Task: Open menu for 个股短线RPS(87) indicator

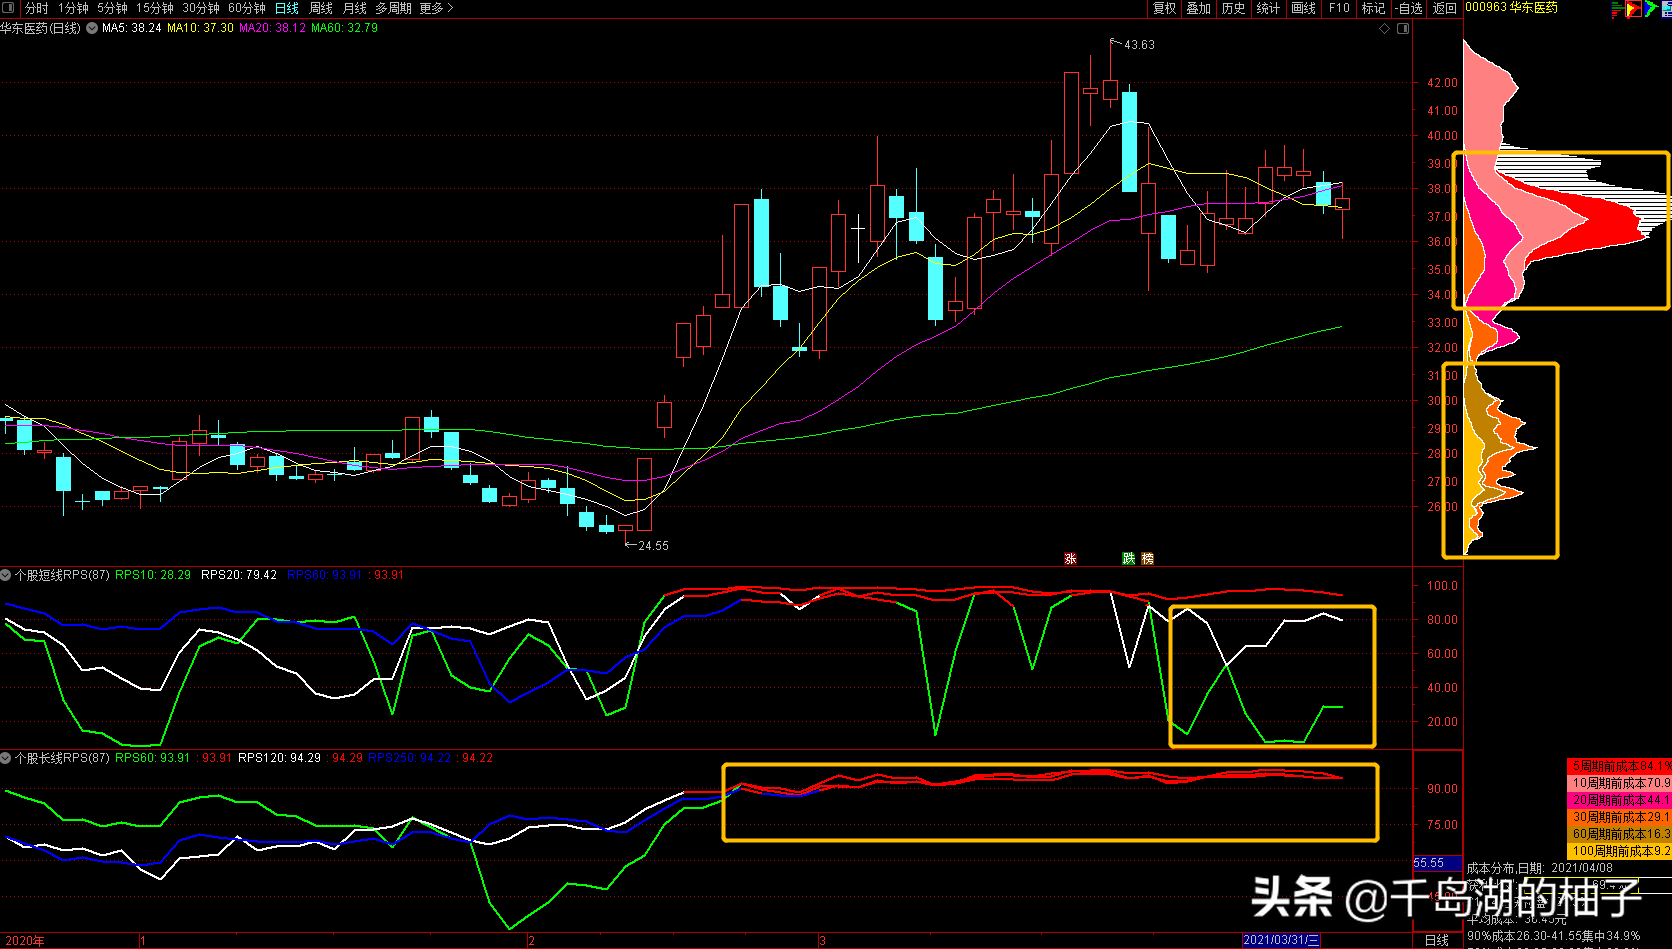Action: point(6,575)
